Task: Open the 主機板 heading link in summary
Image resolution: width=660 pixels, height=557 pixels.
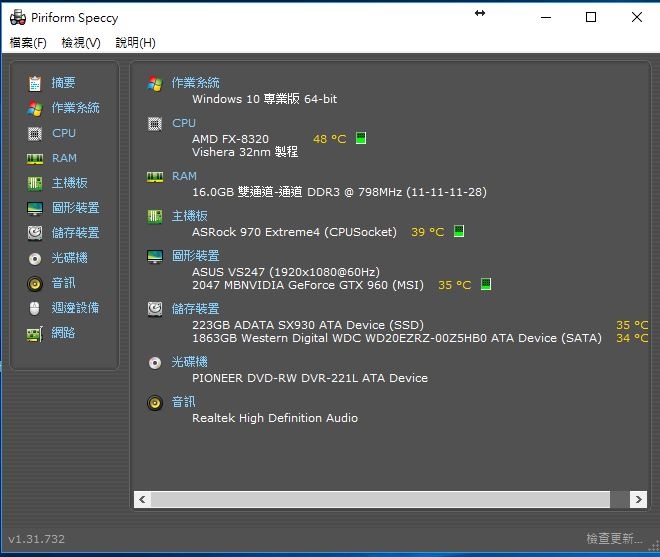Action: click(189, 216)
